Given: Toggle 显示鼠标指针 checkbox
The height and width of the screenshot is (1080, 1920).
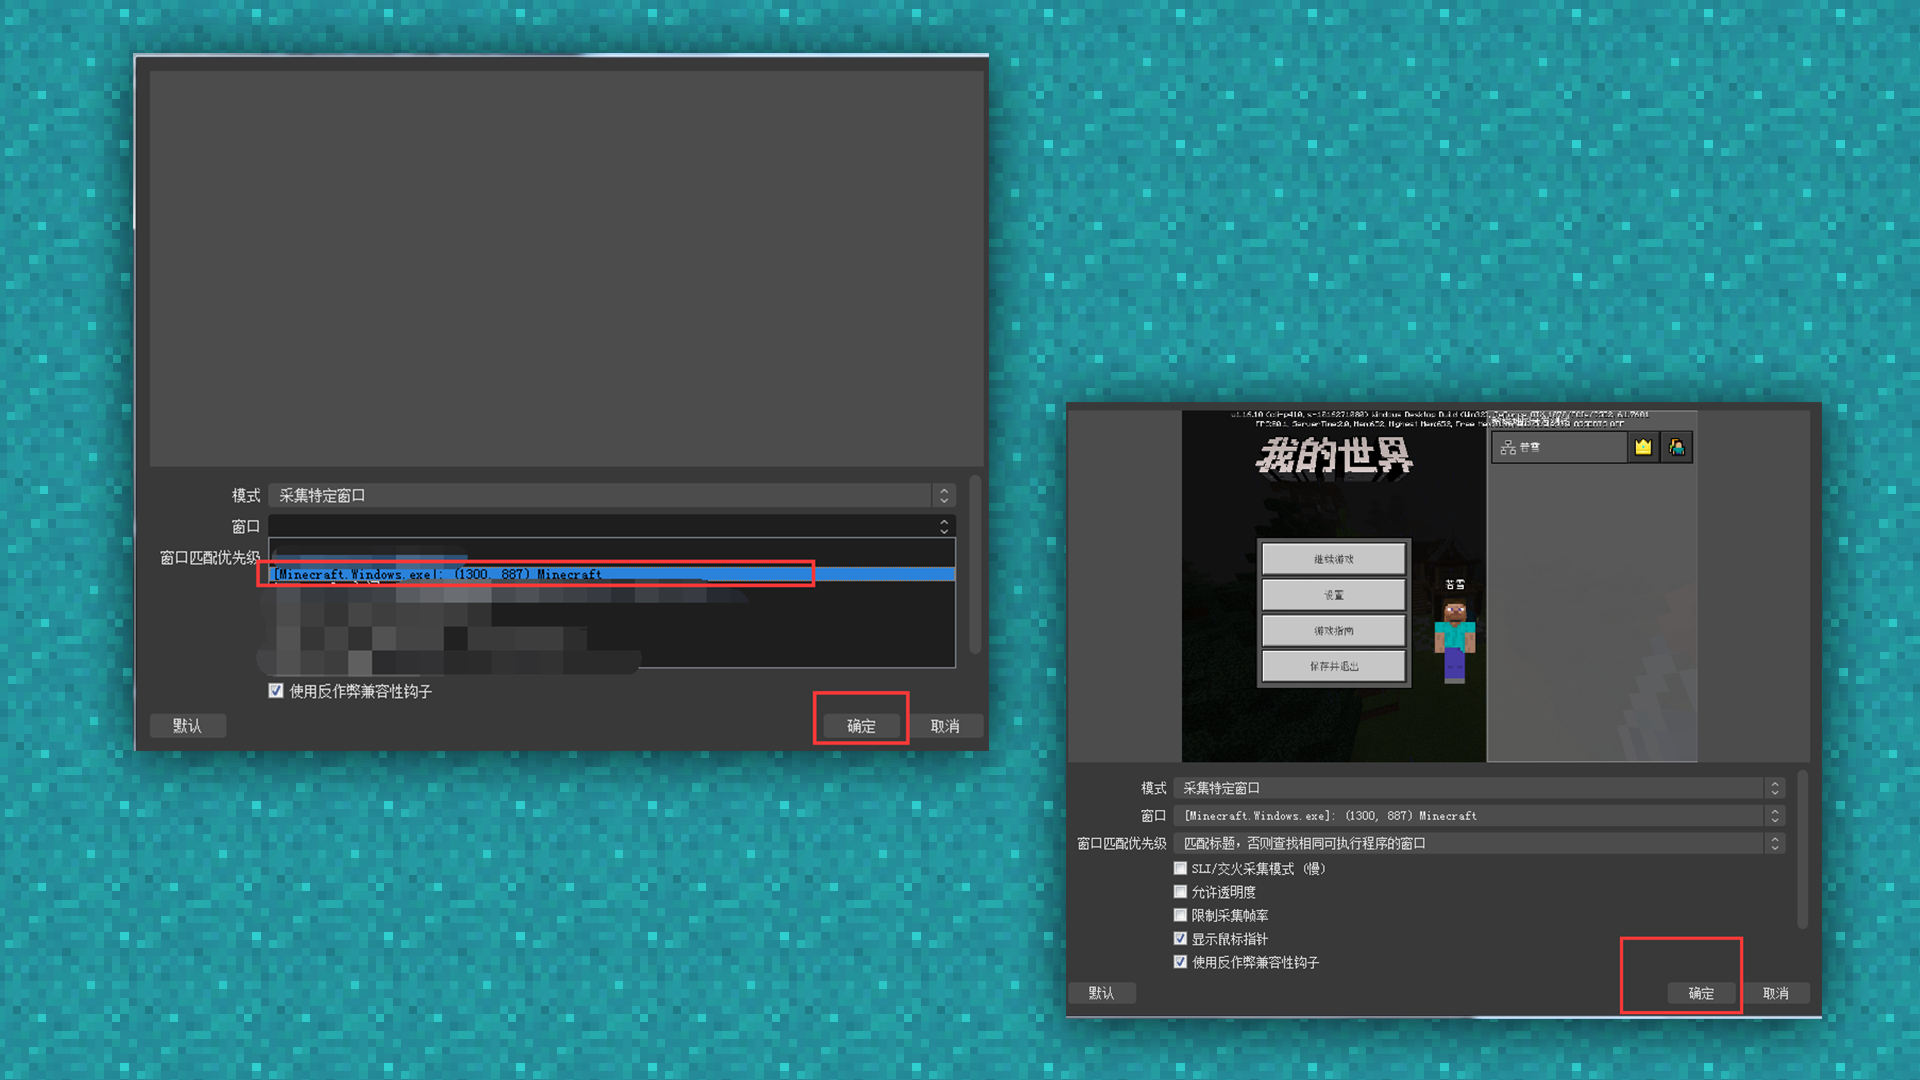Looking at the screenshot, I should tap(1181, 938).
